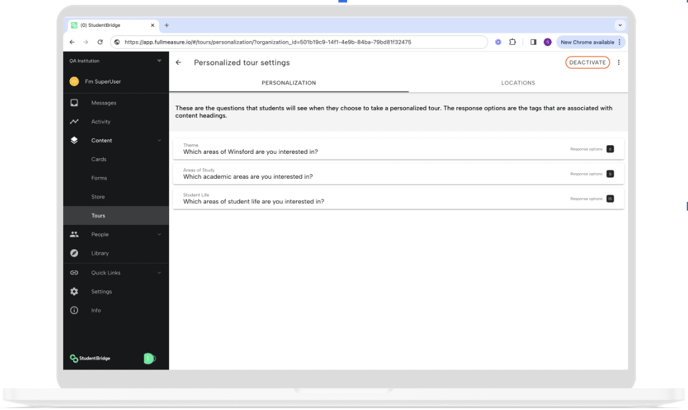Click the Info circle icon
This screenshot has width=688, height=410.
(74, 310)
